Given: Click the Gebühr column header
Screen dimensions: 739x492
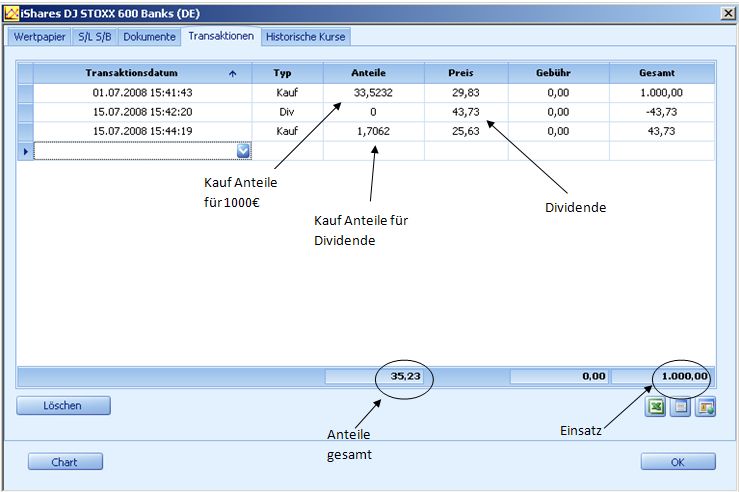Looking at the screenshot, I should tap(558, 73).
